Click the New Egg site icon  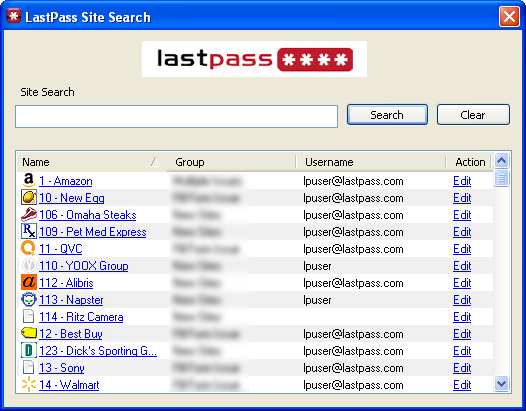29,197
